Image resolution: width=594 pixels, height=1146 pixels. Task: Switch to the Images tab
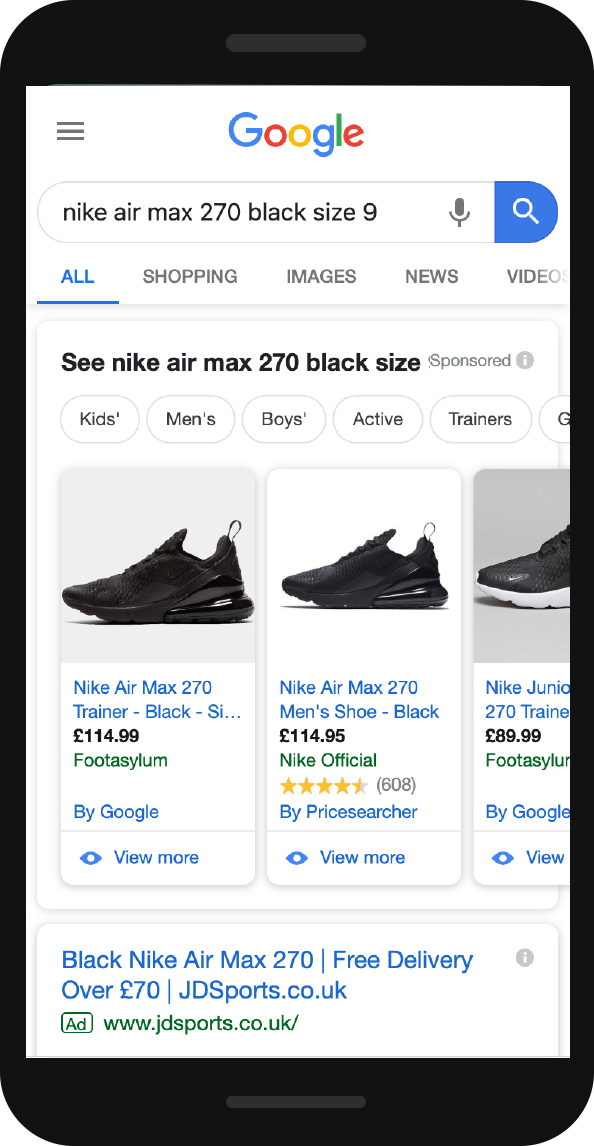(321, 276)
